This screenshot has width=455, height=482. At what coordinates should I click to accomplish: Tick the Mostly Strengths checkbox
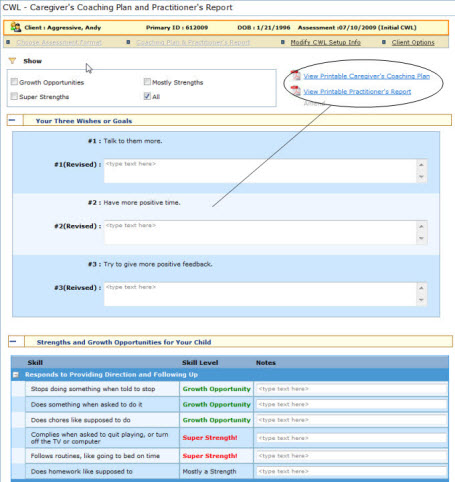coord(147,82)
